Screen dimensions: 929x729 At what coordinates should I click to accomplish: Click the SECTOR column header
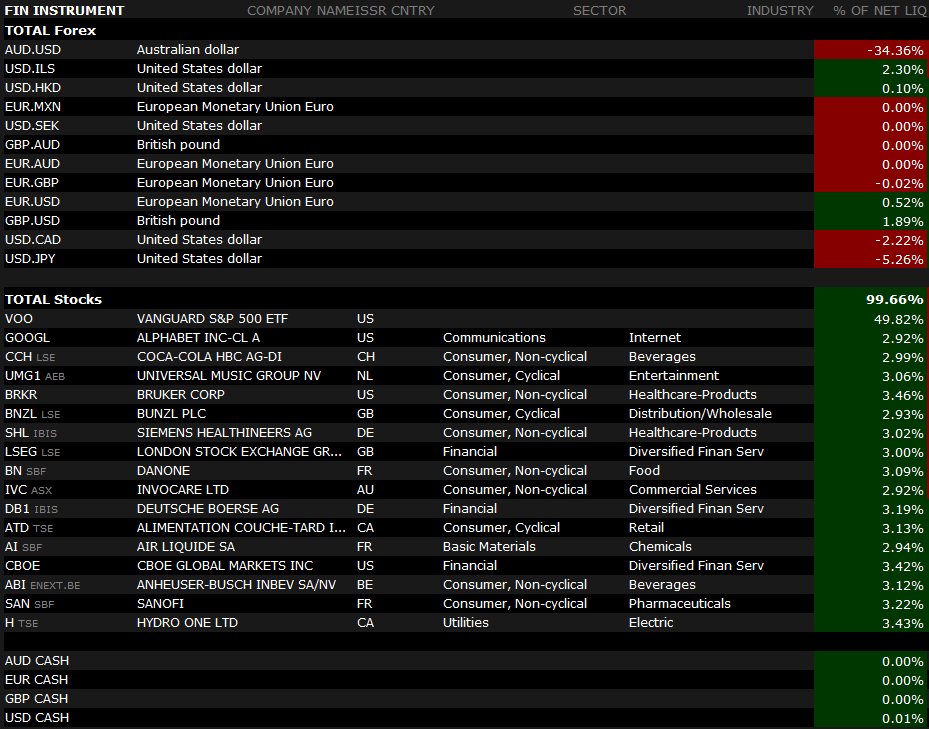[599, 11]
